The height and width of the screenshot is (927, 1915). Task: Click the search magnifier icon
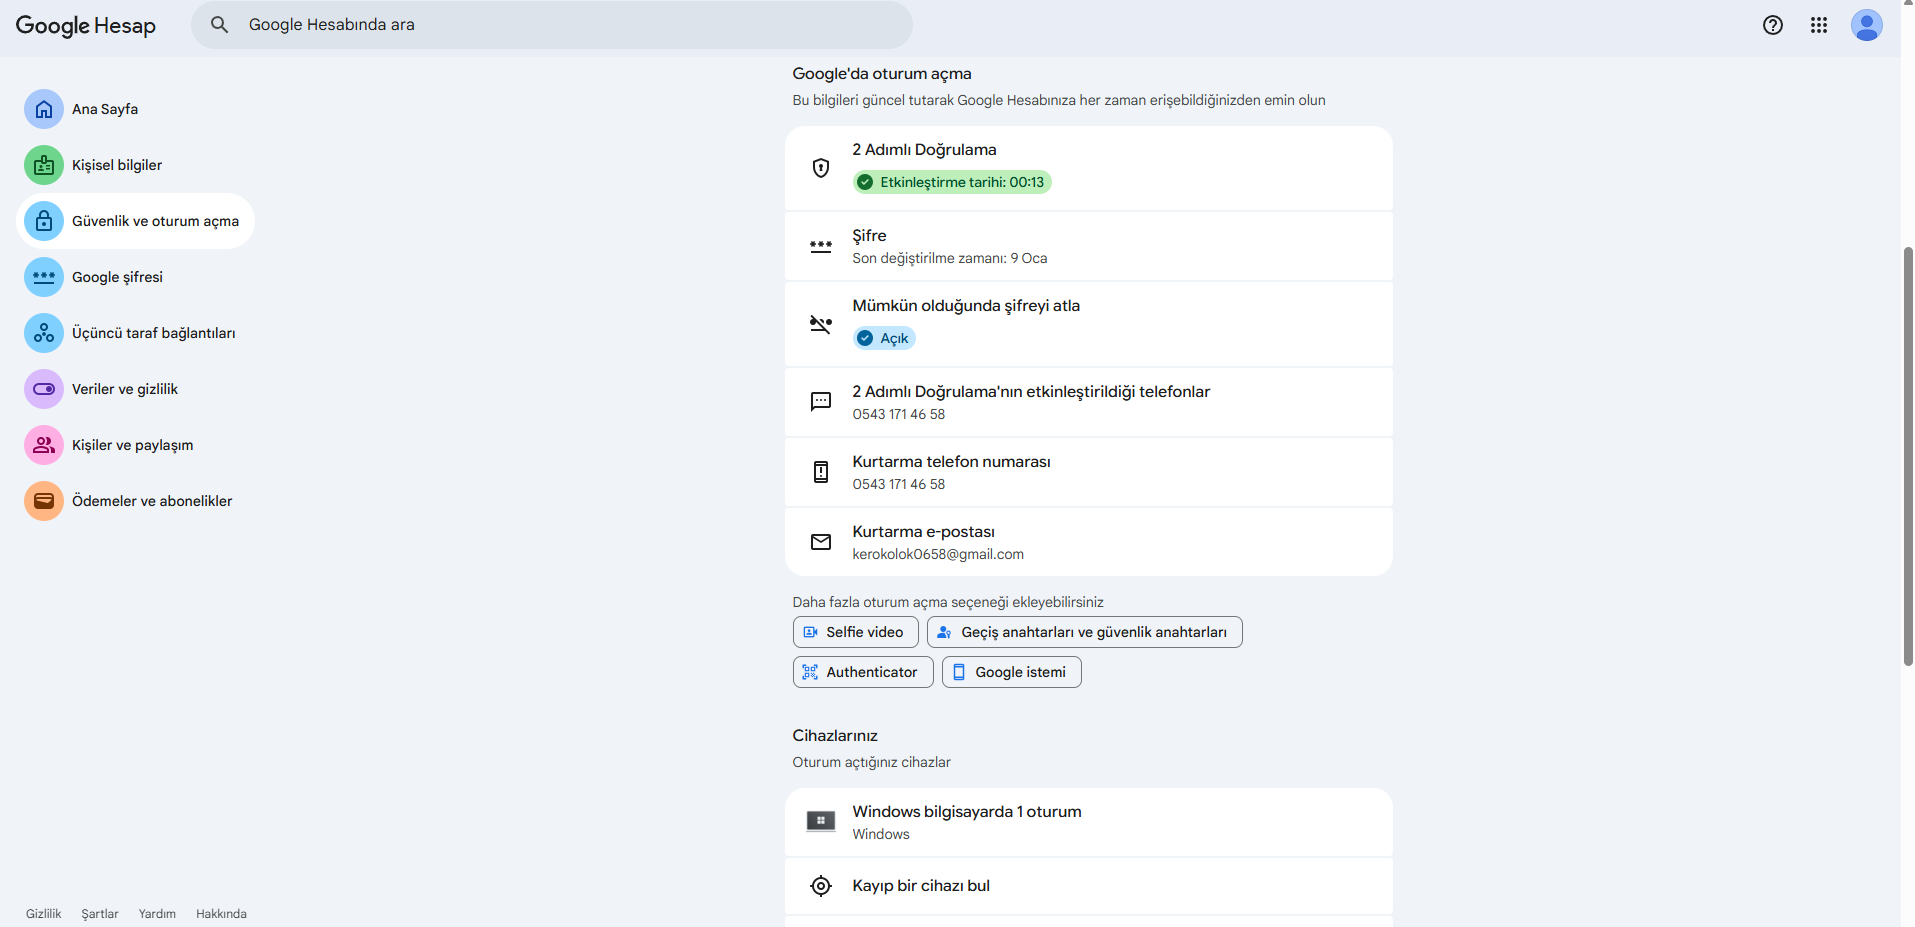pyautogui.click(x=219, y=25)
